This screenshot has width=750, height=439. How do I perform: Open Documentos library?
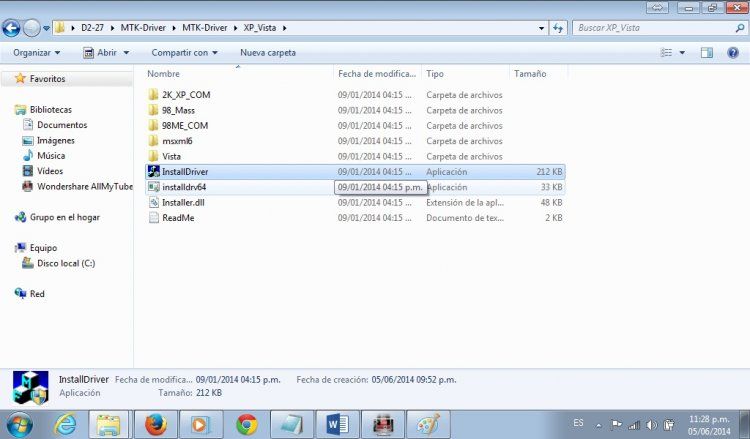62,125
